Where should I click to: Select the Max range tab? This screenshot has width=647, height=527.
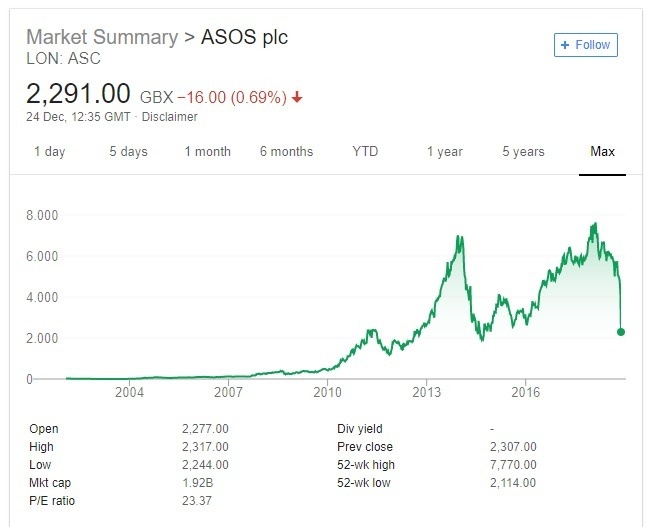602,152
